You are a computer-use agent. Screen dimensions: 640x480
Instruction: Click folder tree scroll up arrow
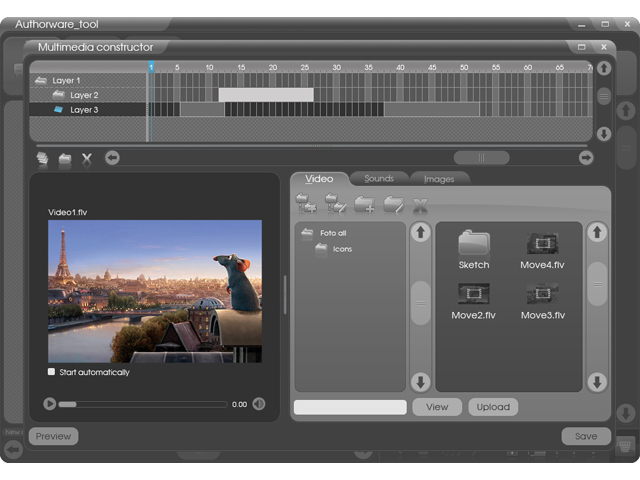pyautogui.click(x=420, y=233)
